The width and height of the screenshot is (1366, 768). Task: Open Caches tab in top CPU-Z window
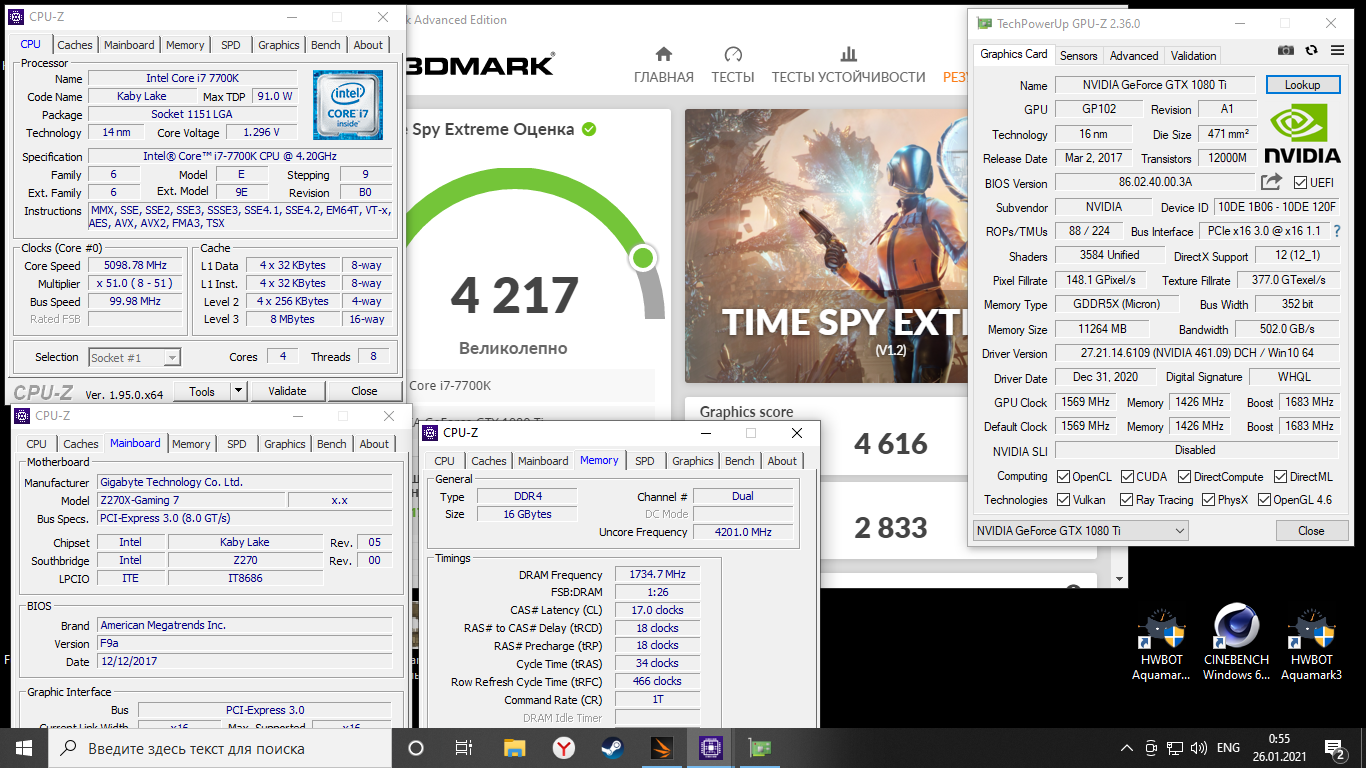point(75,44)
